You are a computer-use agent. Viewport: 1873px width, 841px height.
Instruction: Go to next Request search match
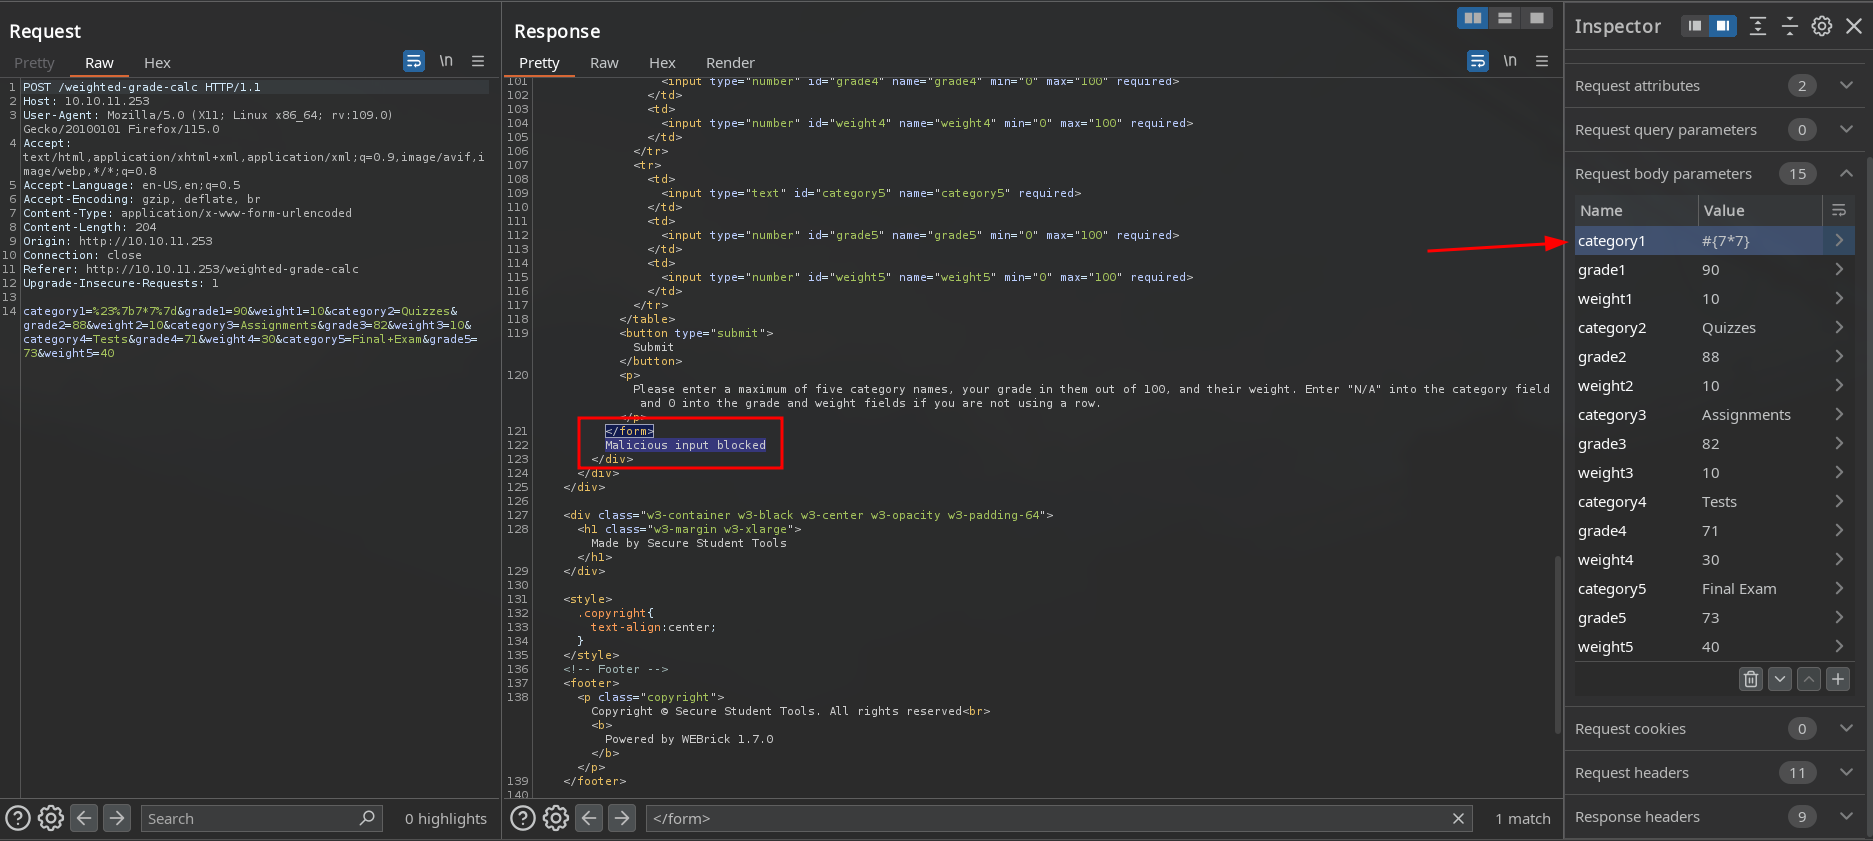click(117, 818)
